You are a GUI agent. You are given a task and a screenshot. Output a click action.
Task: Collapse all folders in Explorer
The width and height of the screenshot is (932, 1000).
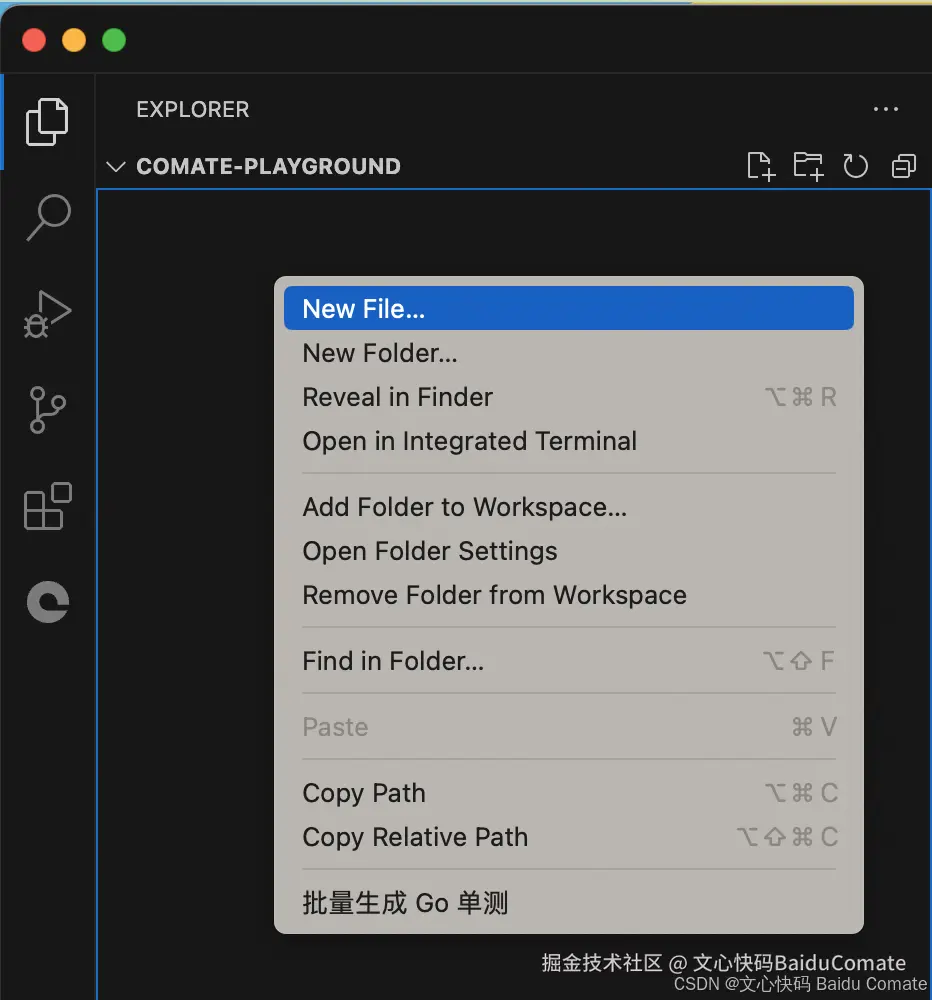coord(904,166)
